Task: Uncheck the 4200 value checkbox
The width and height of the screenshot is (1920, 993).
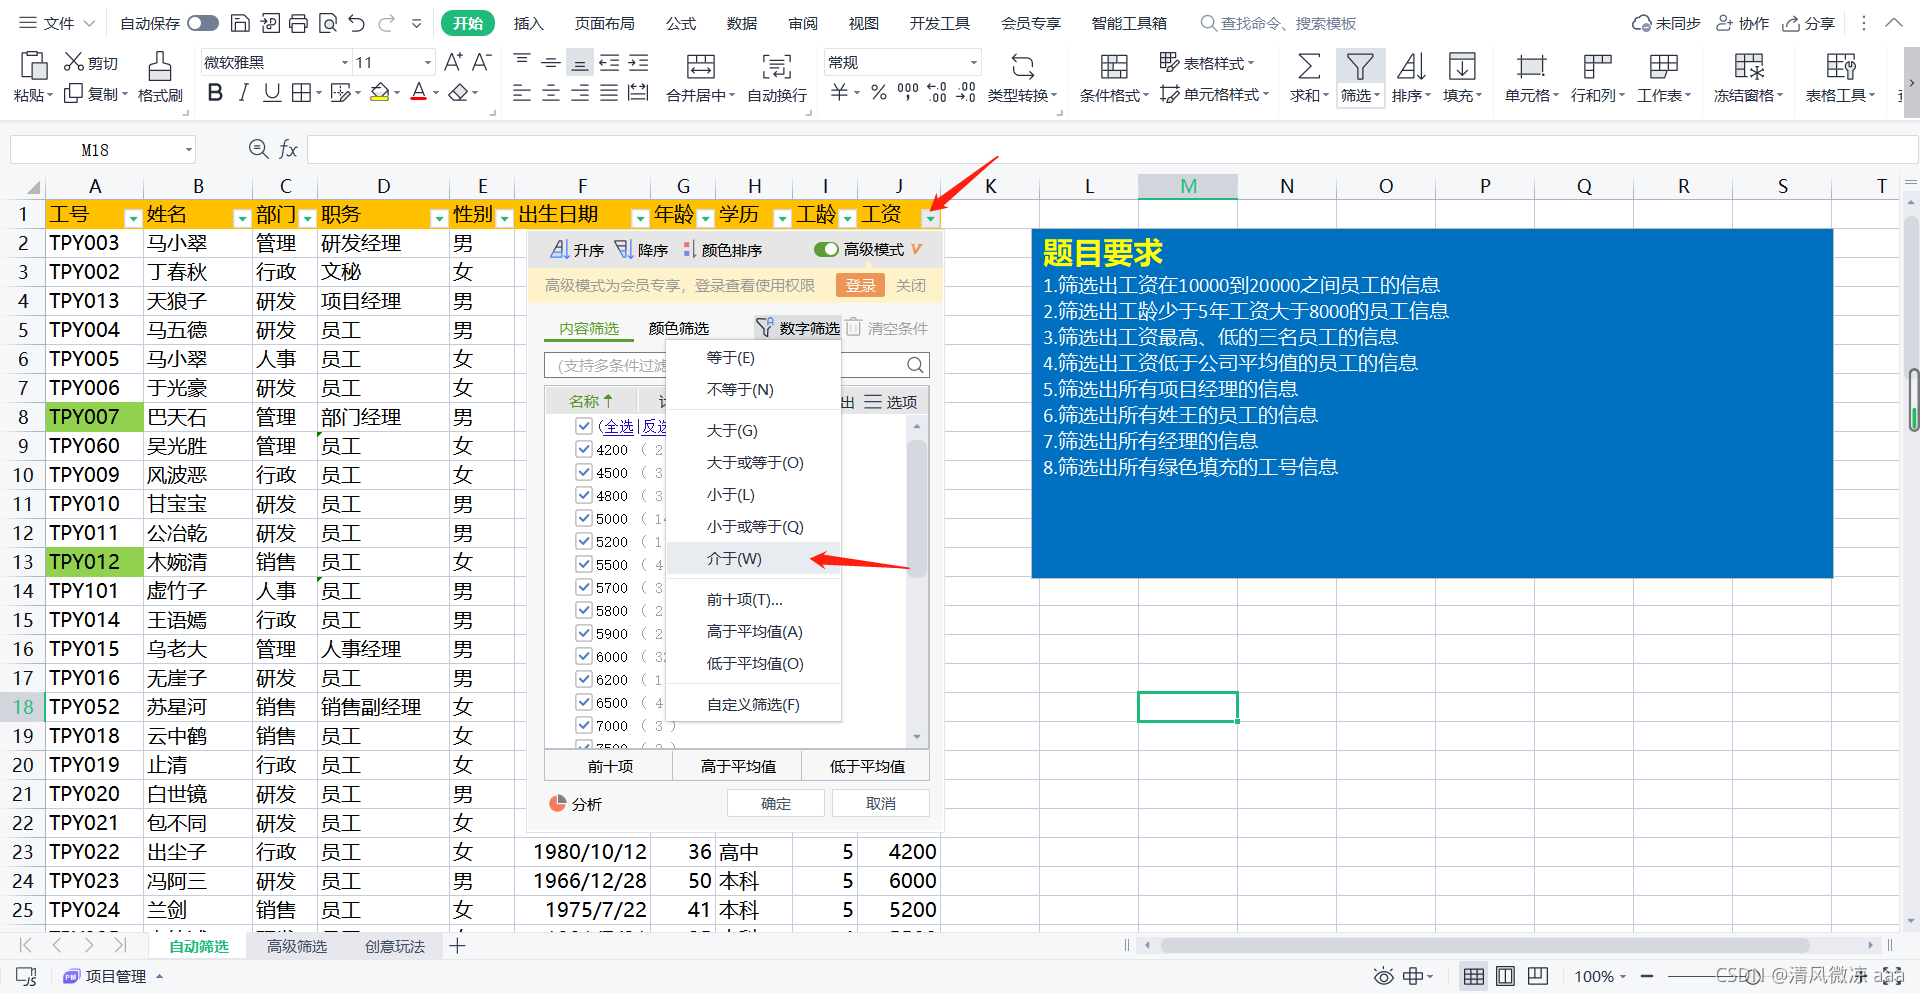Action: coord(584,449)
